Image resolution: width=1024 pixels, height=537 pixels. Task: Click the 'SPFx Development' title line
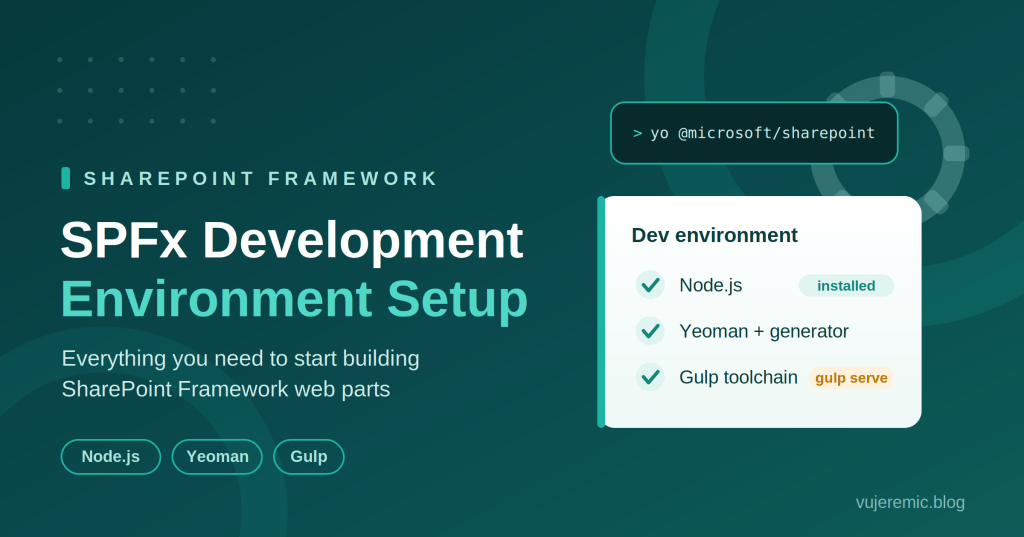(292, 240)
